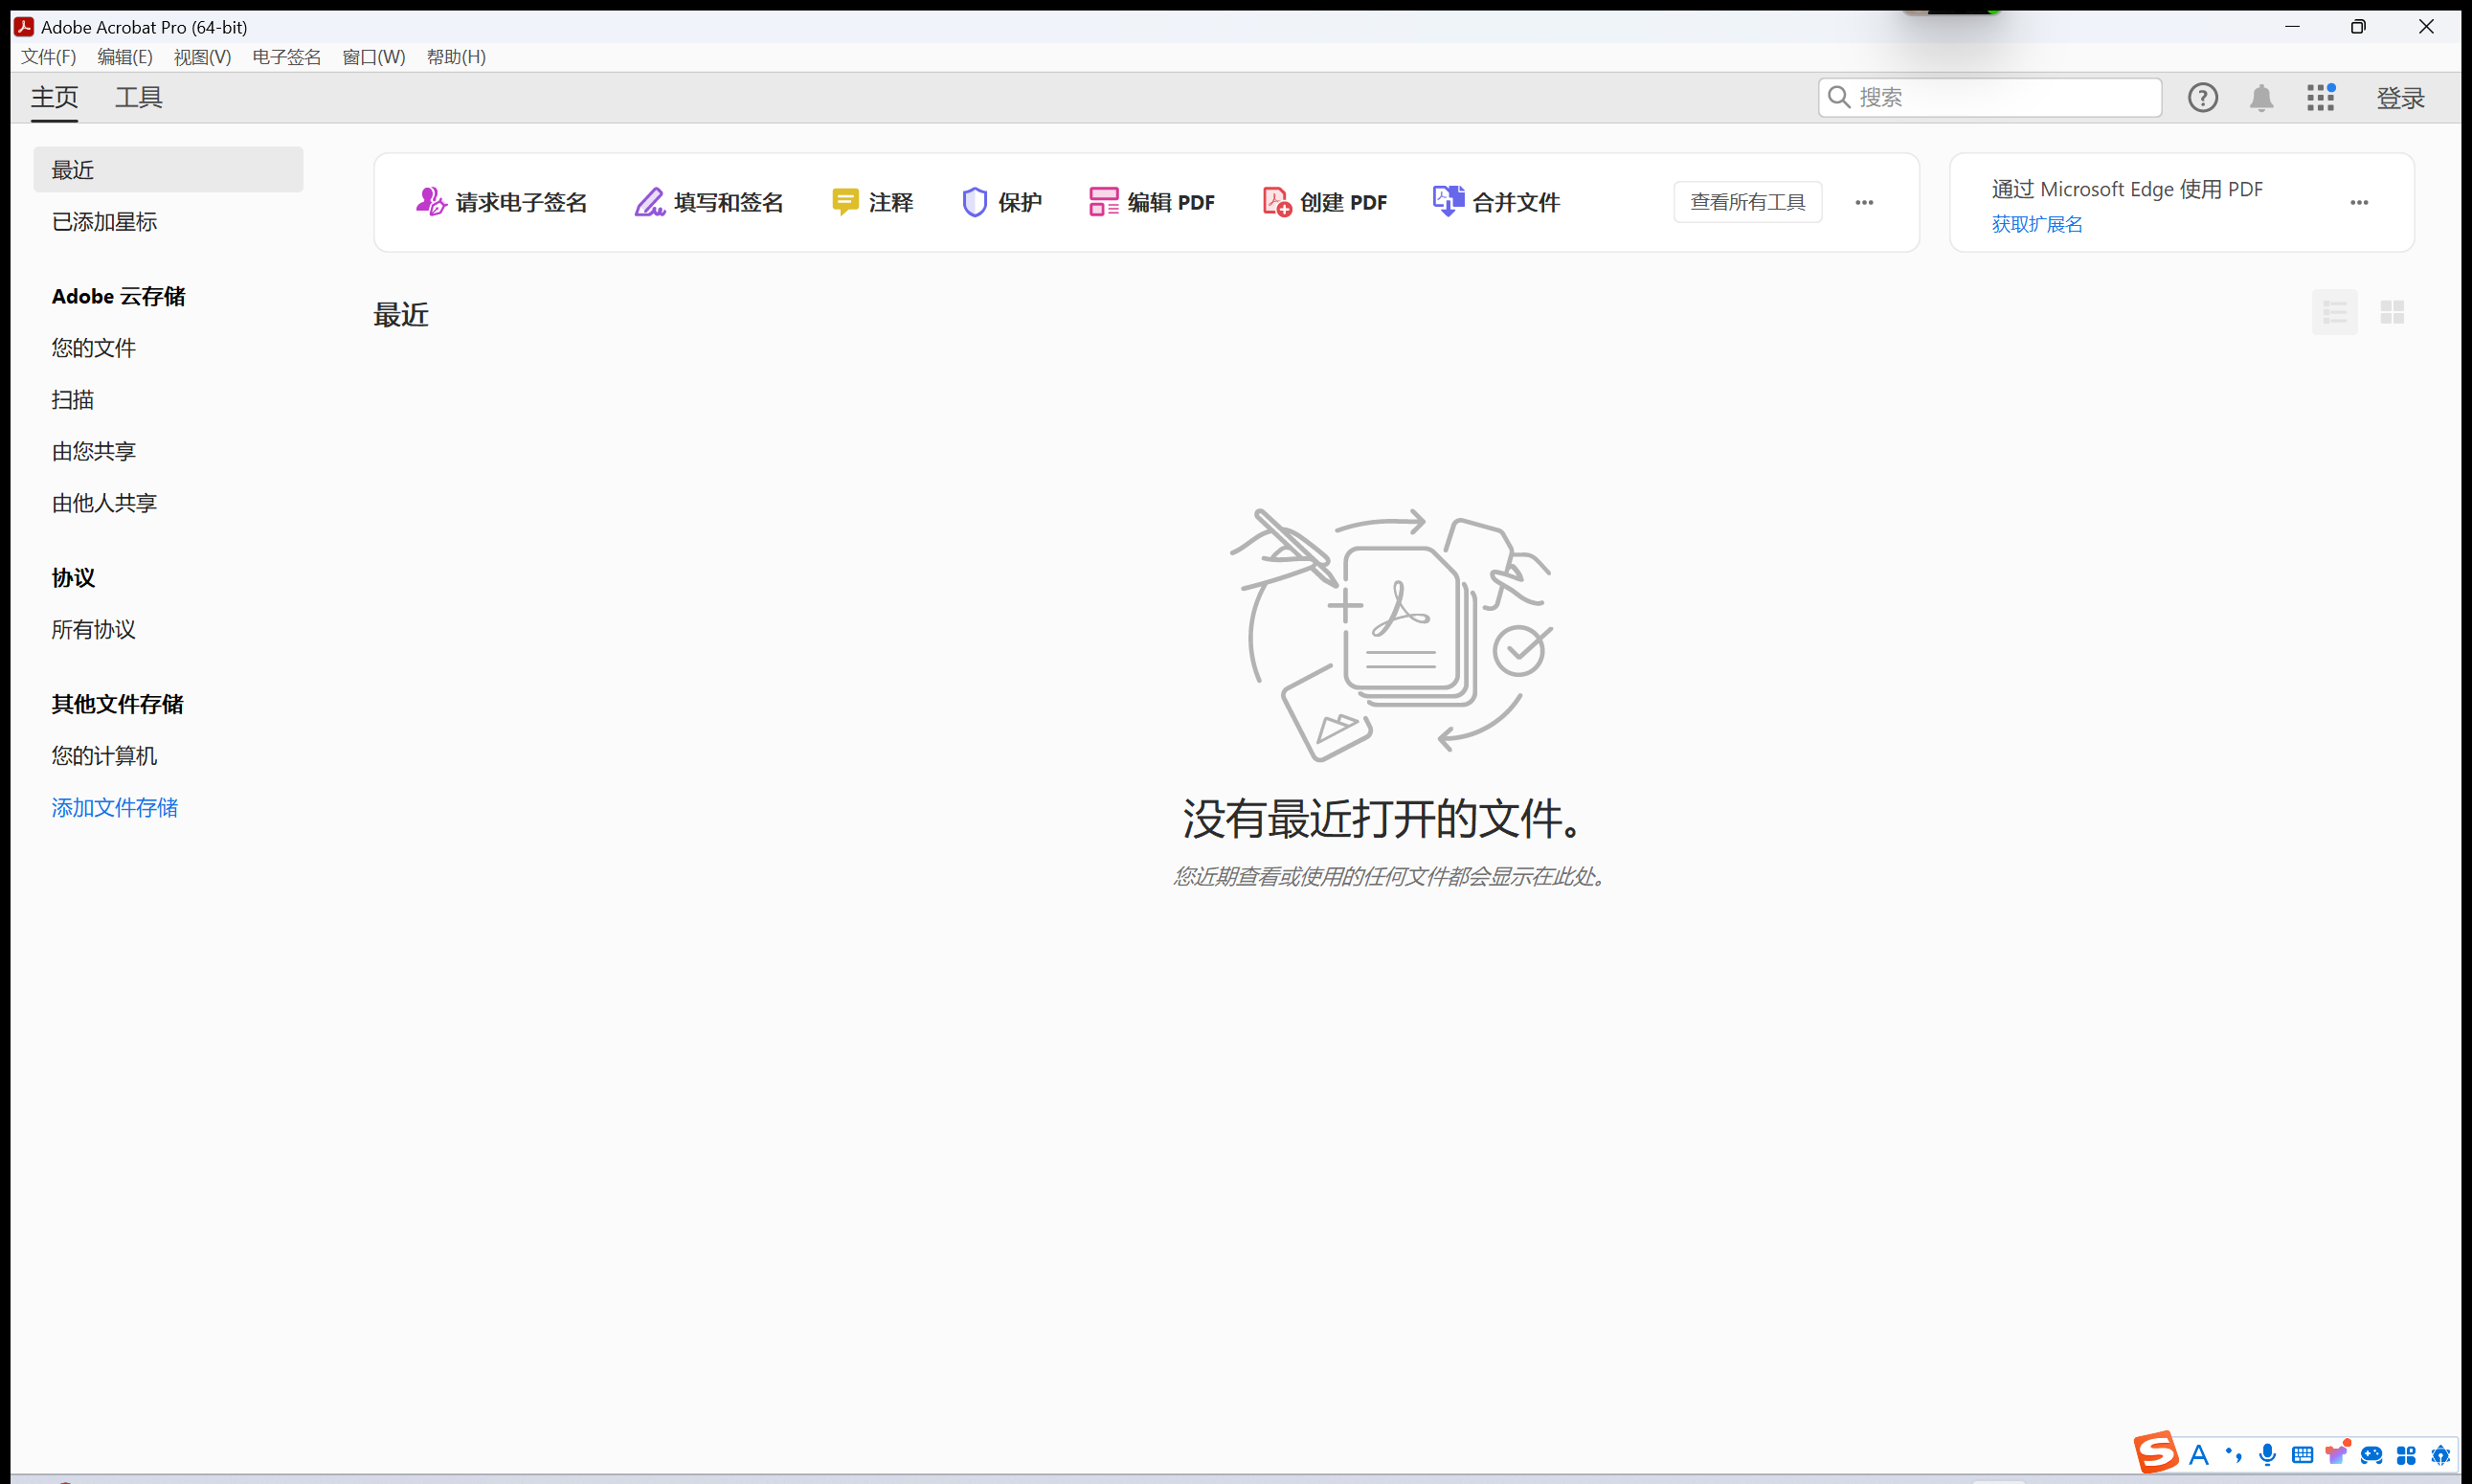Start the Create PDF tool (创建 PDF)
Viewport: 2472px width, 1484px height.
click(x=1324, y=202)
